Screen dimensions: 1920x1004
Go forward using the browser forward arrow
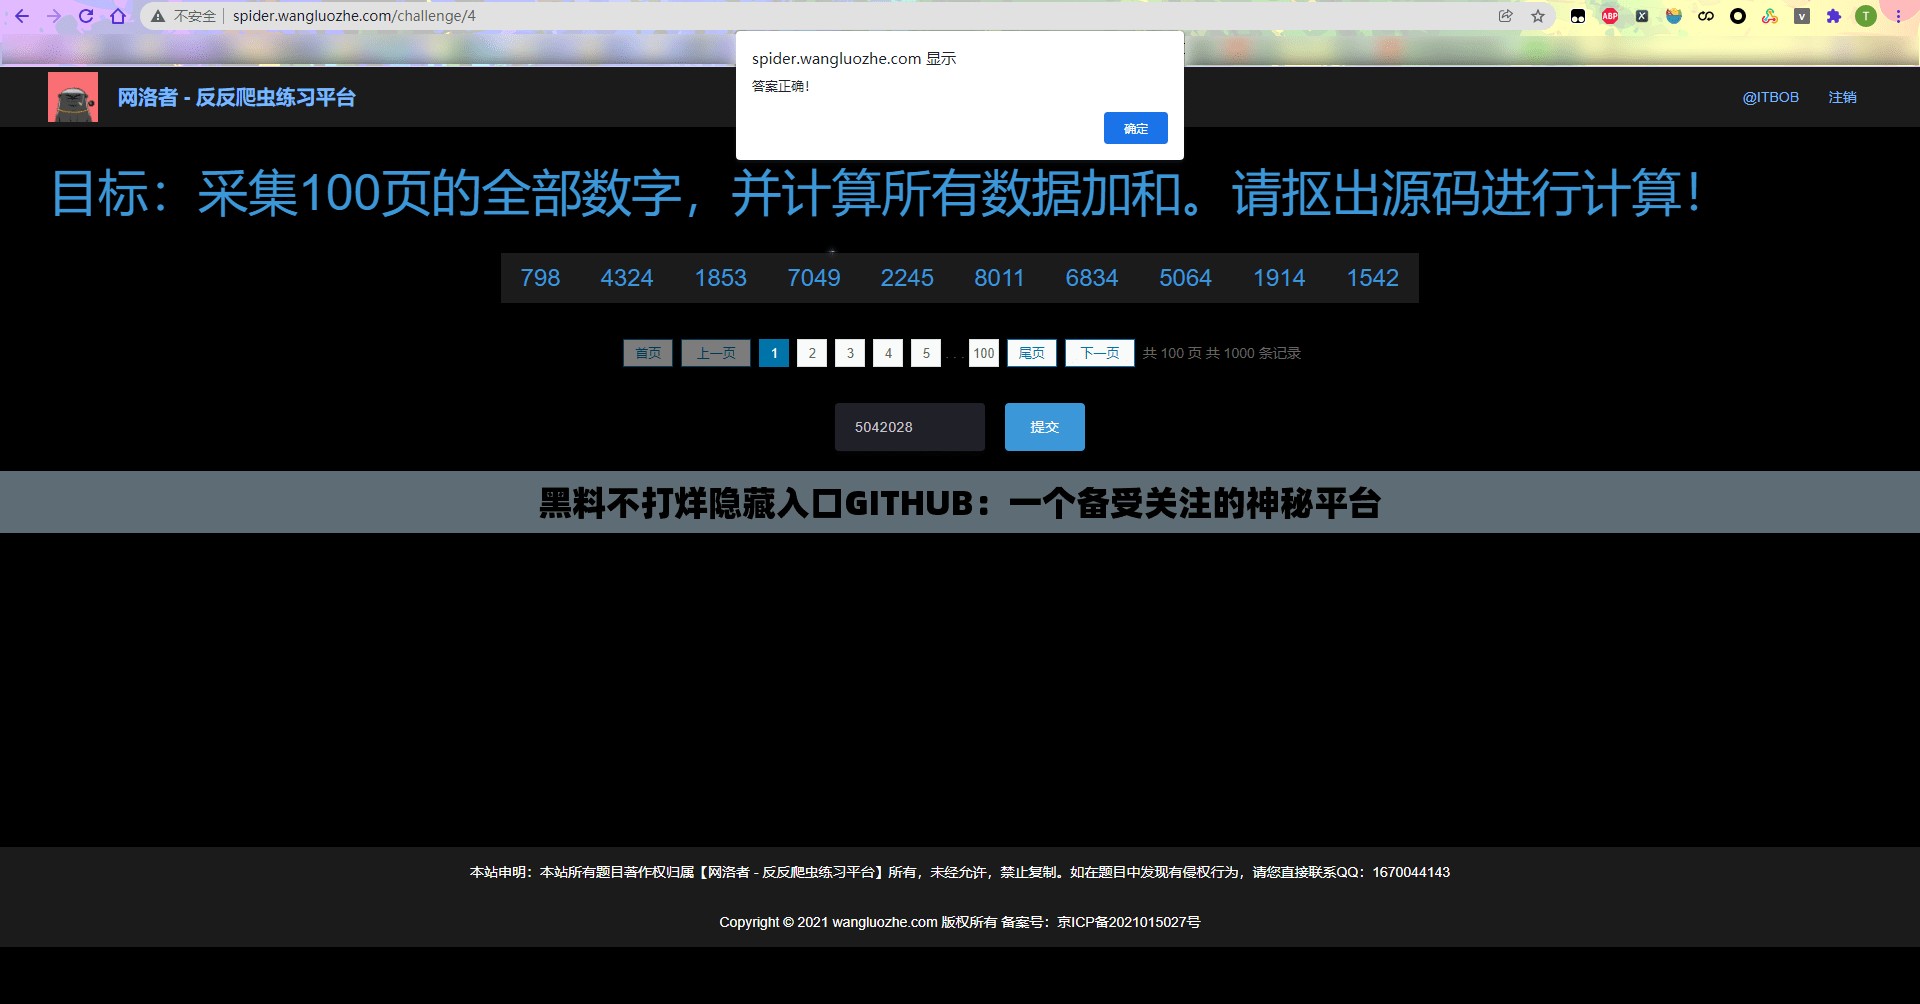[54, 16]
